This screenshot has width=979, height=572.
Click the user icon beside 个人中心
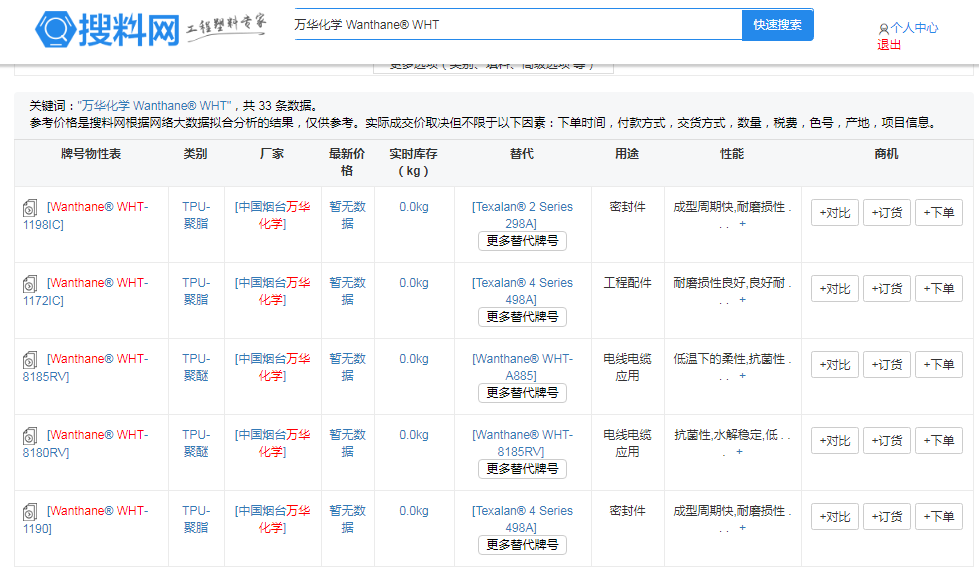click(x=883, y=29)
